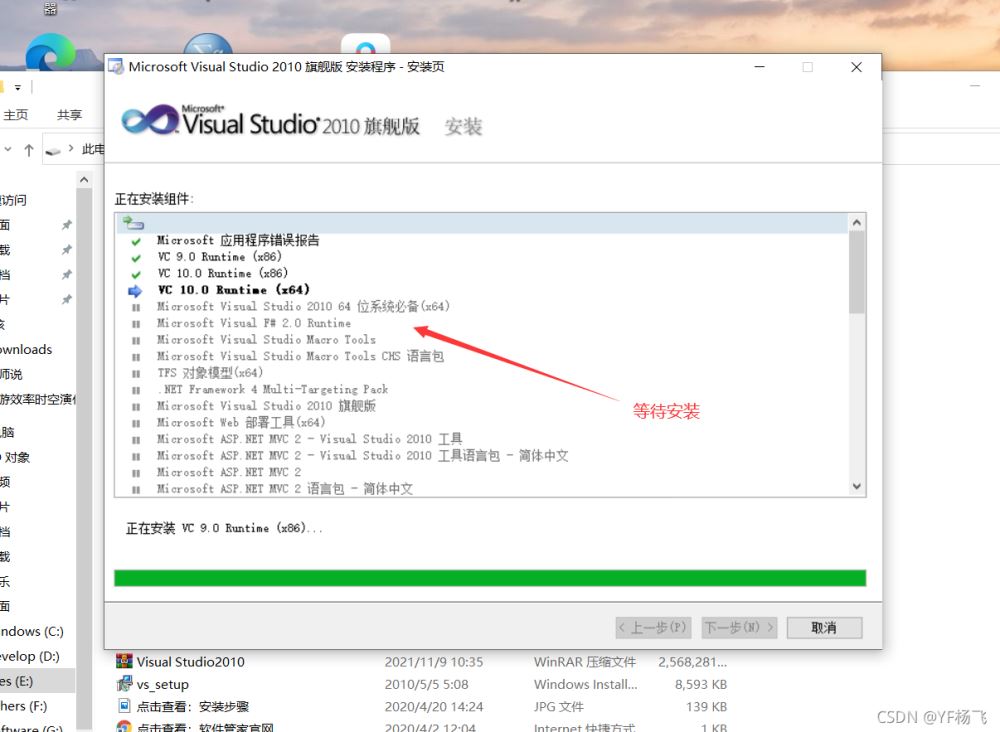Click '2021/11/9 10:35' date of Visual Studio2010
This screenshot has height=732, width=1000.
[x=434, y=662]
